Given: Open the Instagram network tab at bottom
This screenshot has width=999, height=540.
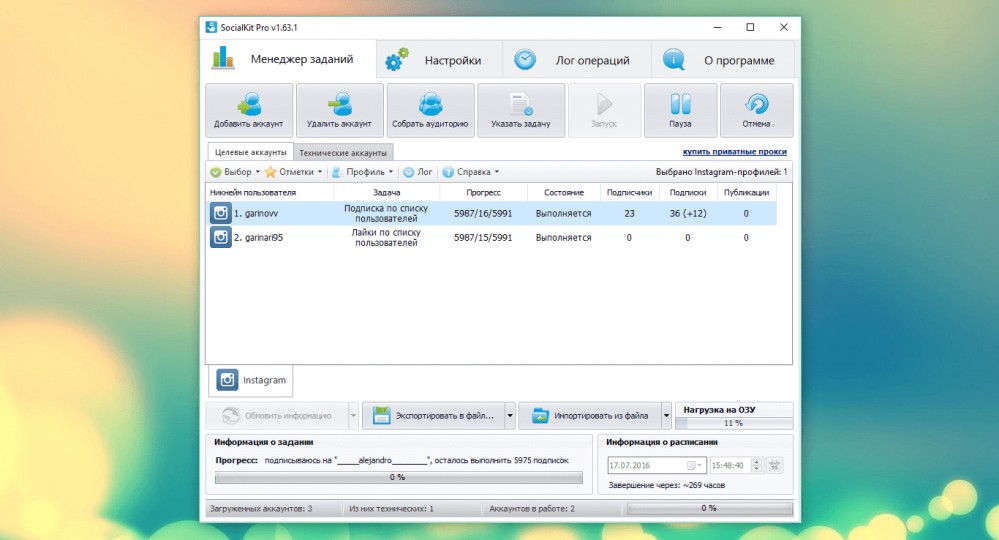Looking at the screenshot, I should [x=251, y=380].
